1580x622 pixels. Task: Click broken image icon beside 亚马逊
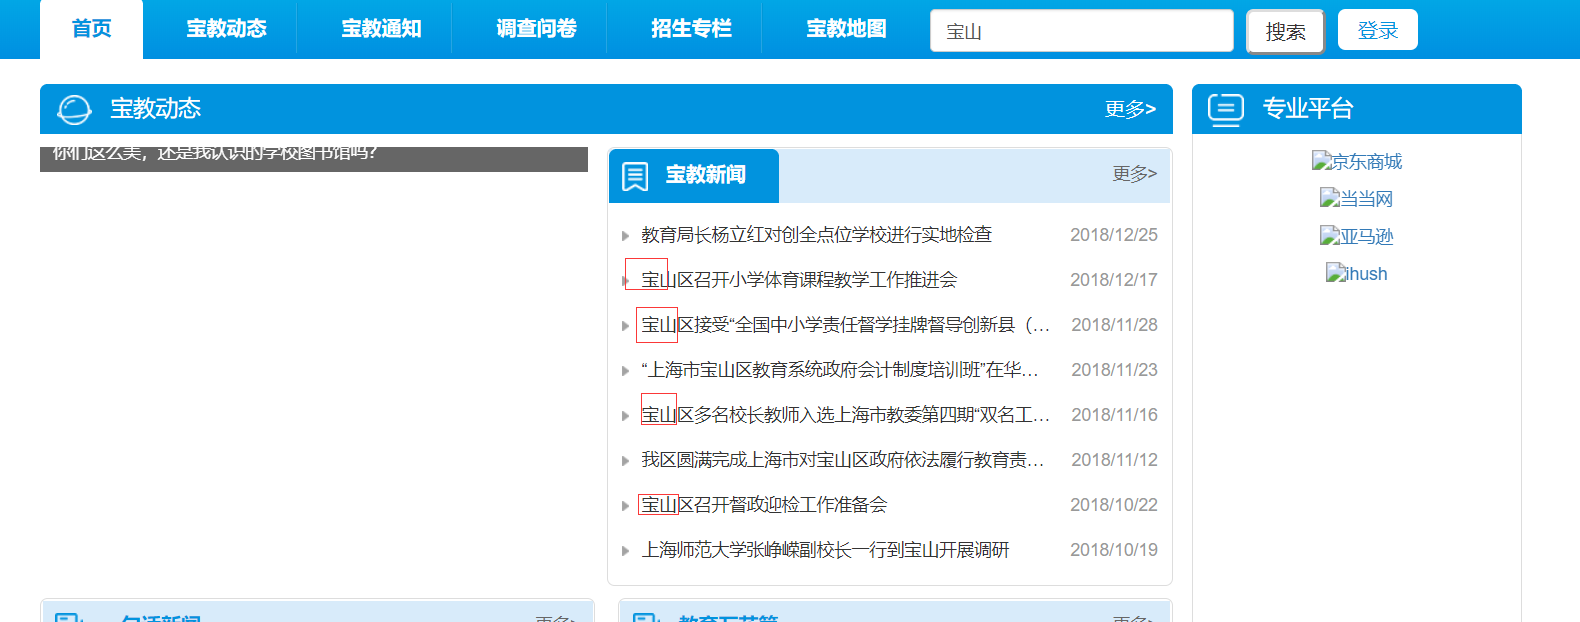[1329, 235]
